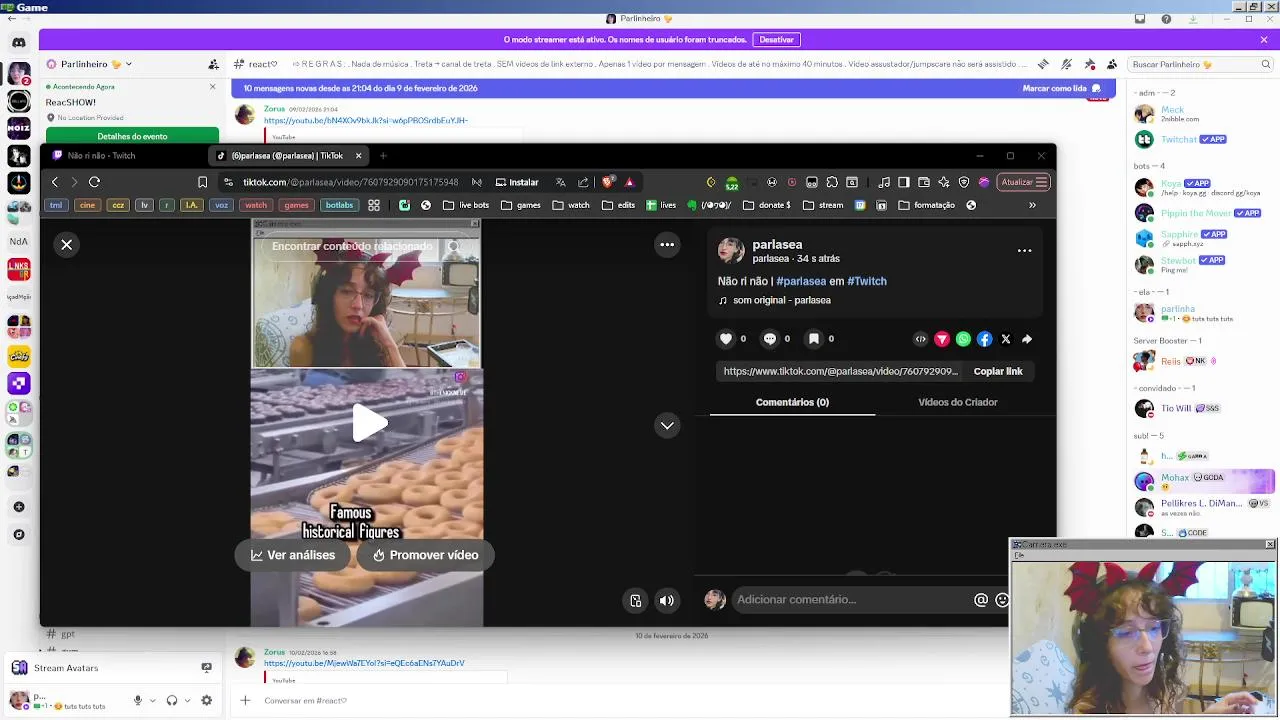Reload the TikTok browser page
This screenshot has width=1280, height=720.
tap(94, 182)
